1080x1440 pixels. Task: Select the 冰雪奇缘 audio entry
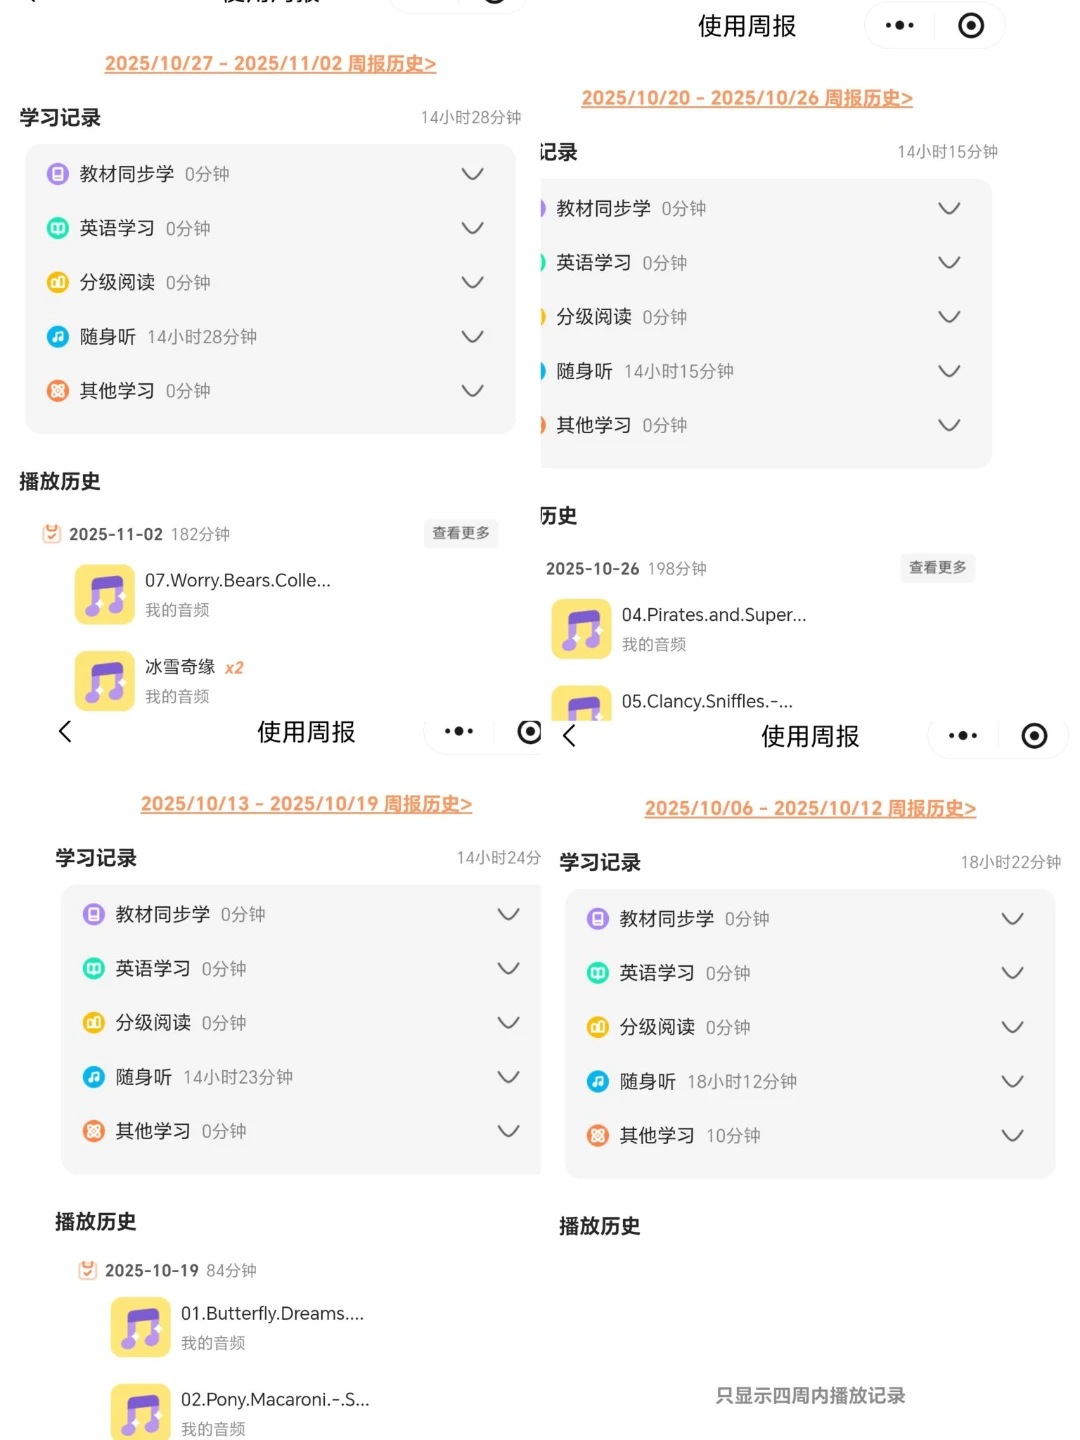(180, 680)
